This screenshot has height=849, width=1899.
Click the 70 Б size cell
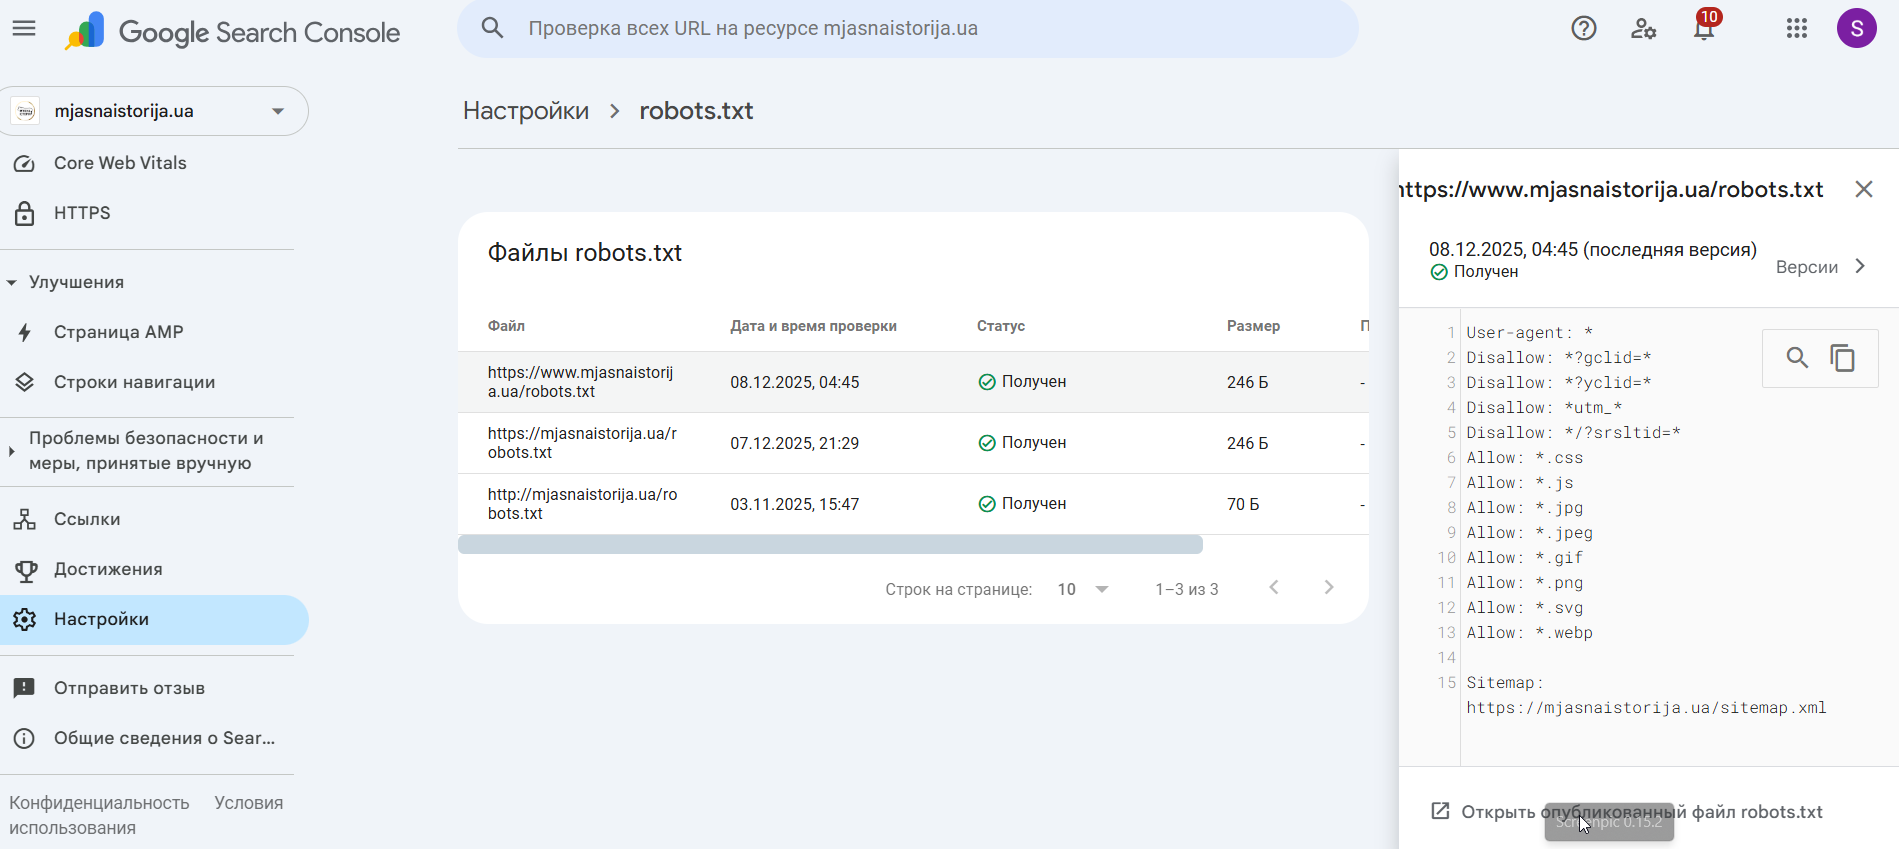1243,504
